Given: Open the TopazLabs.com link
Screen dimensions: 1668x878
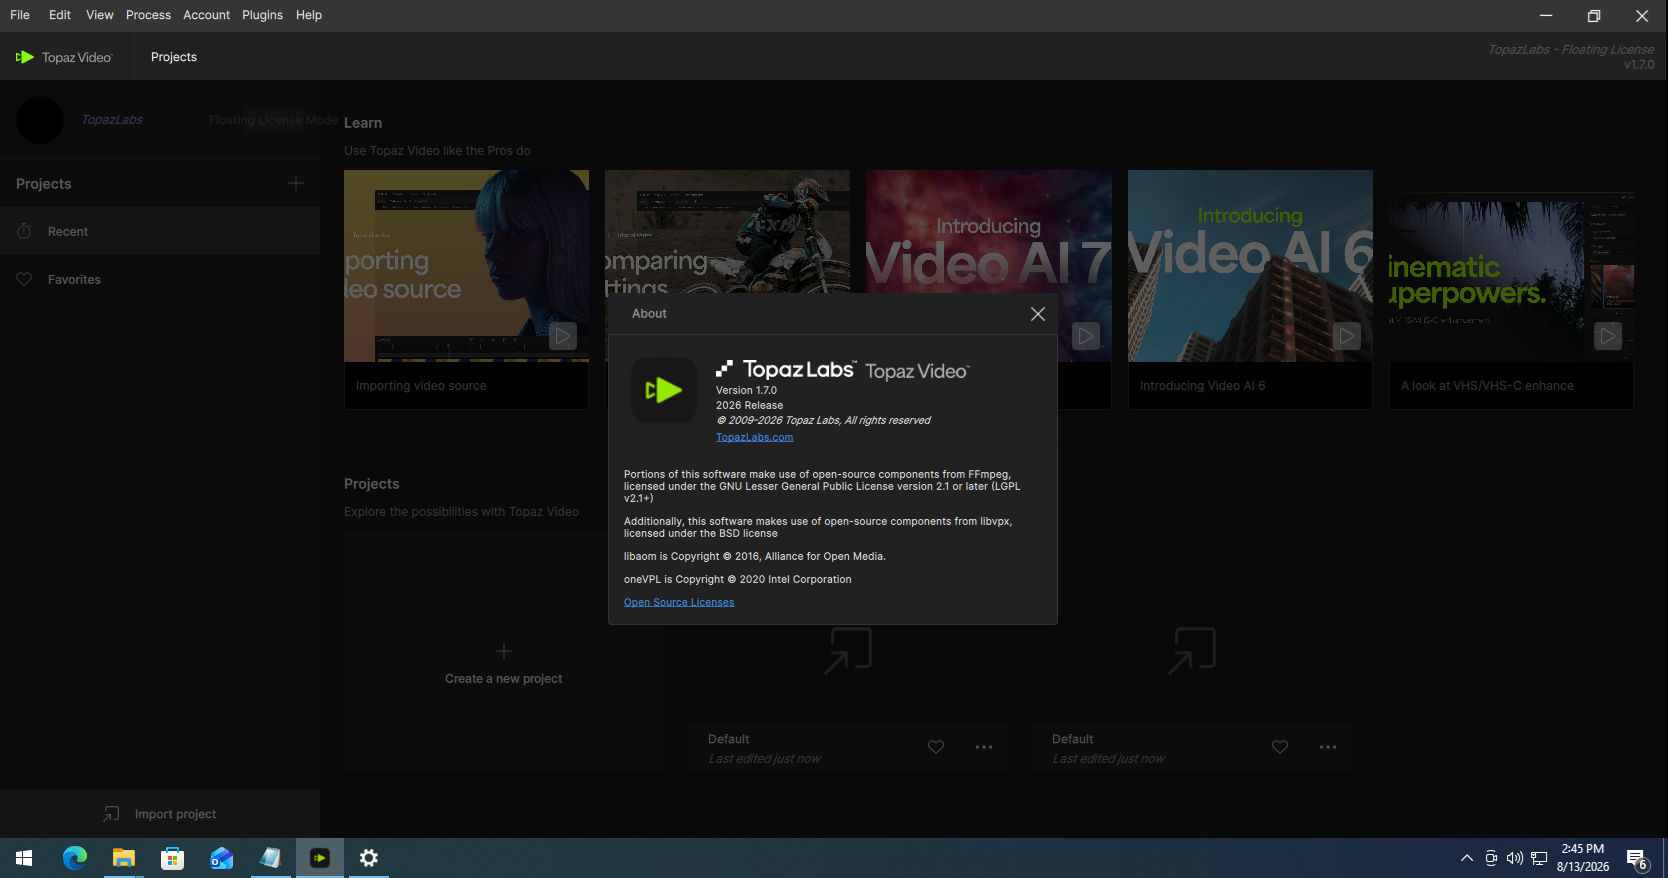Looking at the screenshot, I should pyautogui.click(x=754, y=437).
